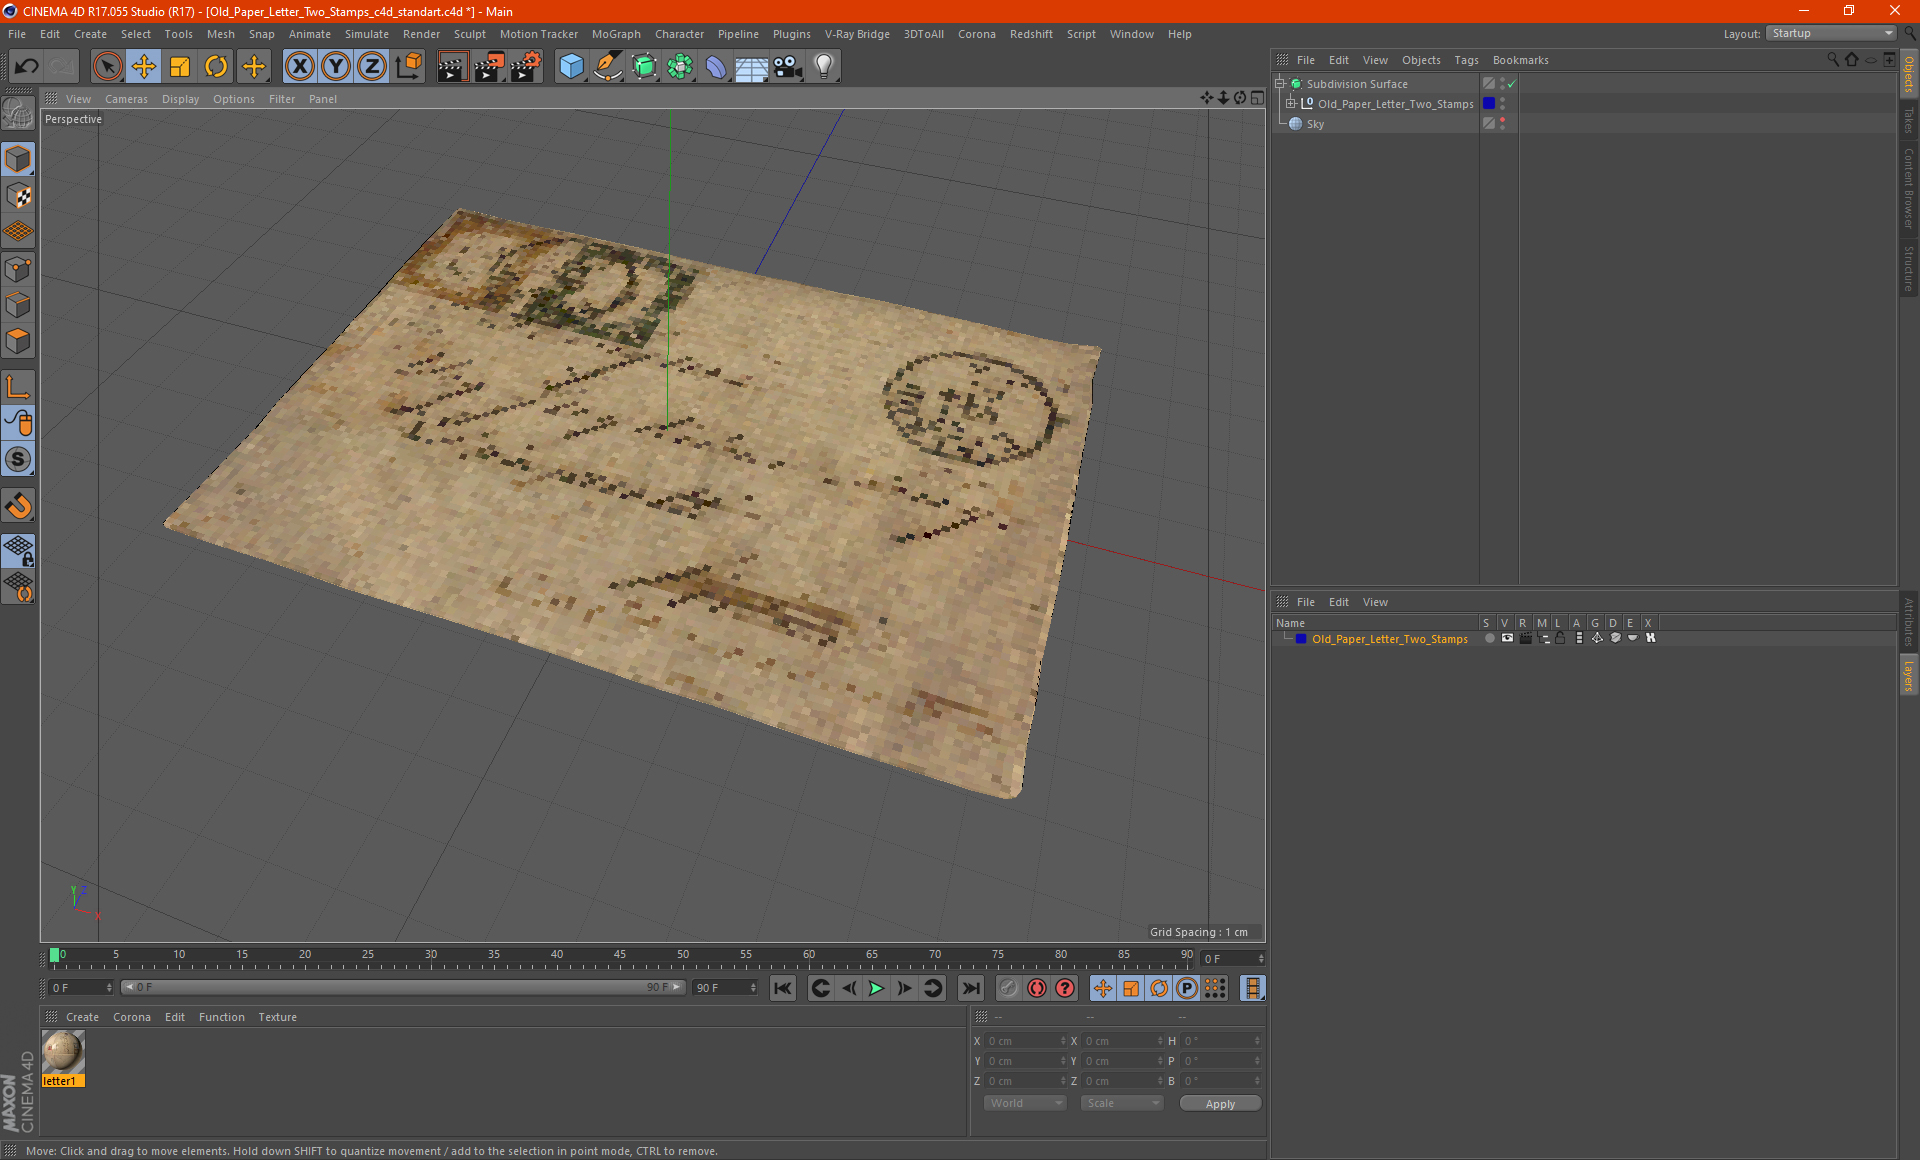This screenshot has height=1160, width=1920.
Task: Select the Sky object
Action: click(x=1315, y=124)
